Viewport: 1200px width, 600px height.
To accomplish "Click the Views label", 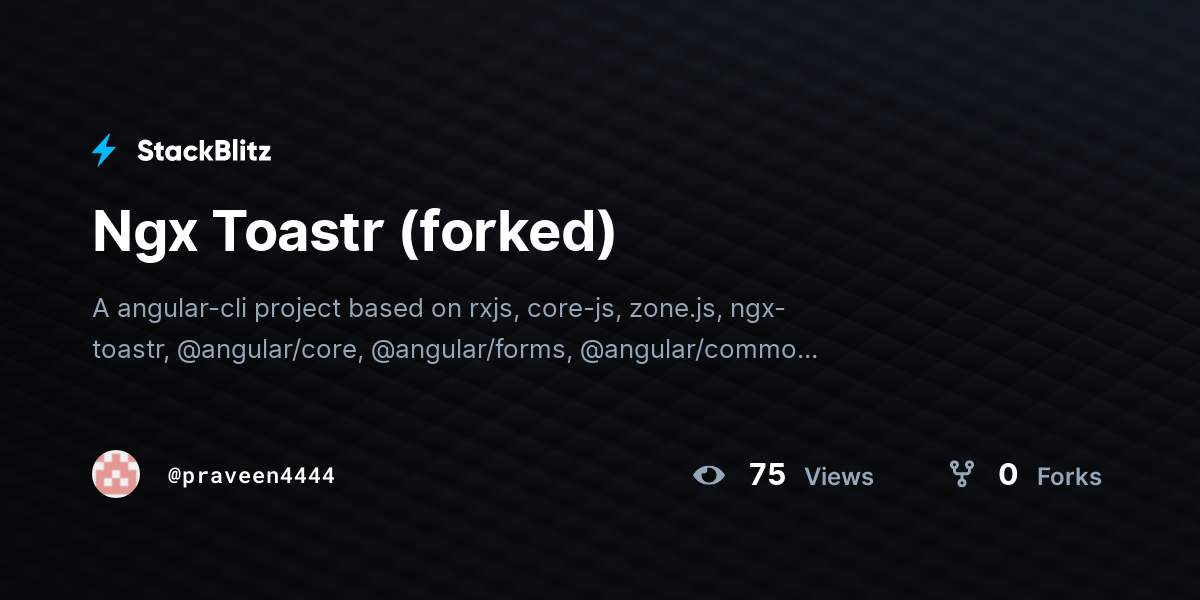I will 839,477.
